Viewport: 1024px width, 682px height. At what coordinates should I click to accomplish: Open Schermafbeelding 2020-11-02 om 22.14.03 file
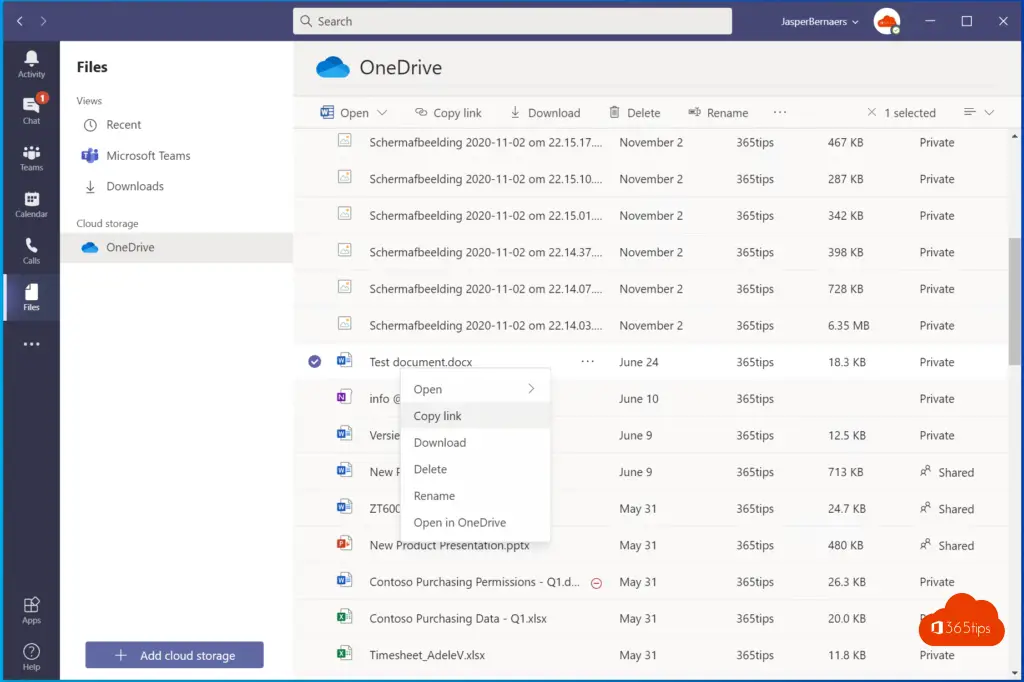click(485, 325)
